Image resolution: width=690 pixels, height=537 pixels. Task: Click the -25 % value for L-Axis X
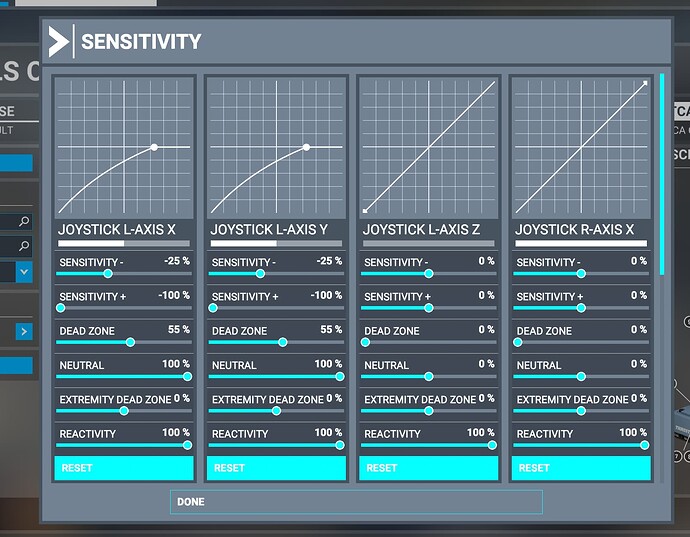(x=177, y=261)
